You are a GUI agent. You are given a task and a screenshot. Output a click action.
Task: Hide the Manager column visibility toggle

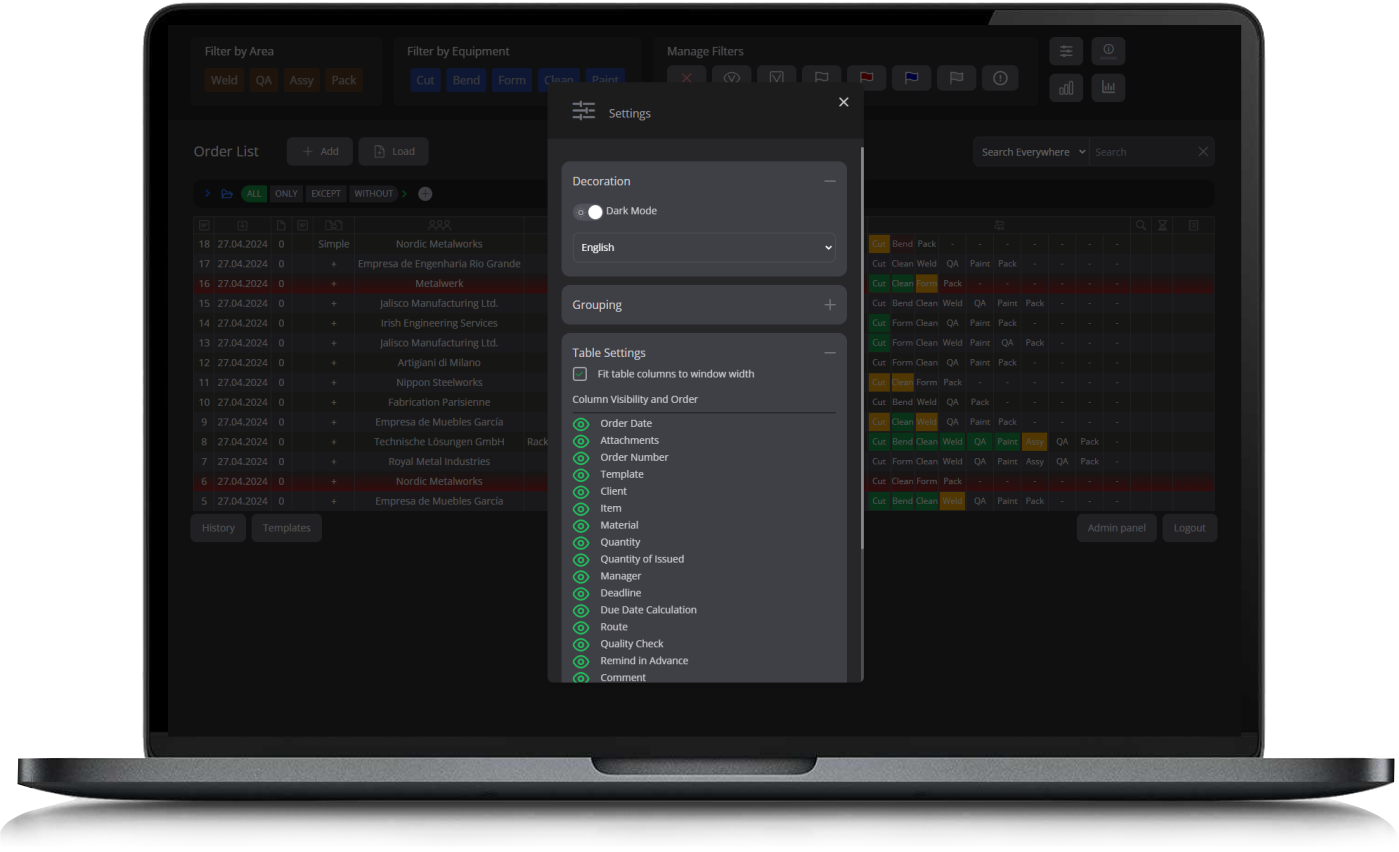click(580, 576)
